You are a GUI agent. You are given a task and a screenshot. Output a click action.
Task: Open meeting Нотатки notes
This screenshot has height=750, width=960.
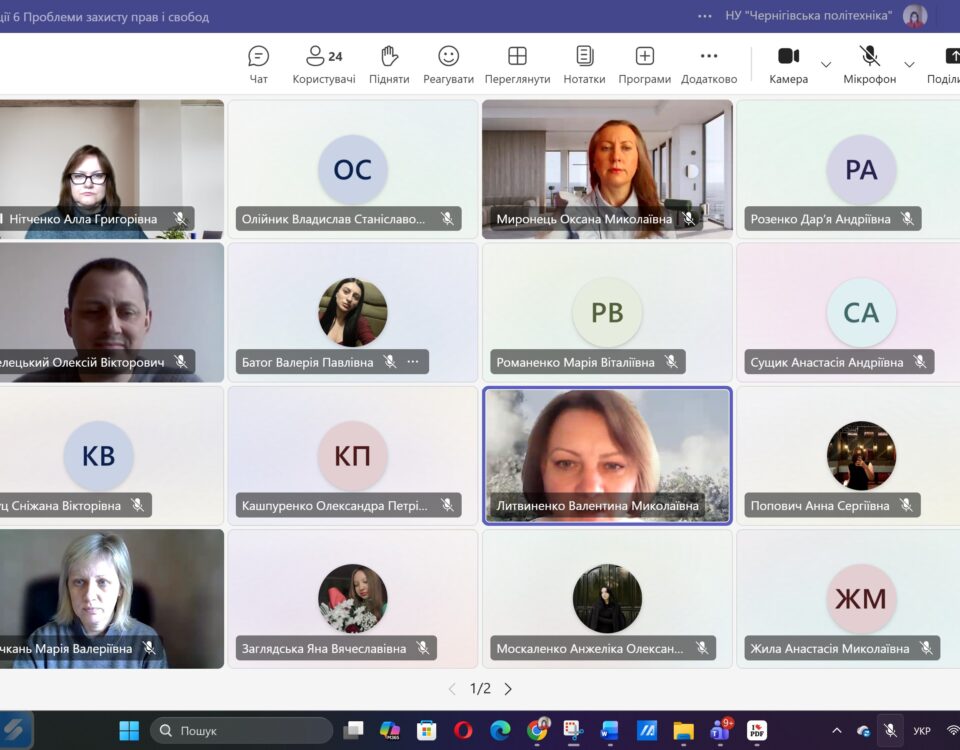point(584,65)
